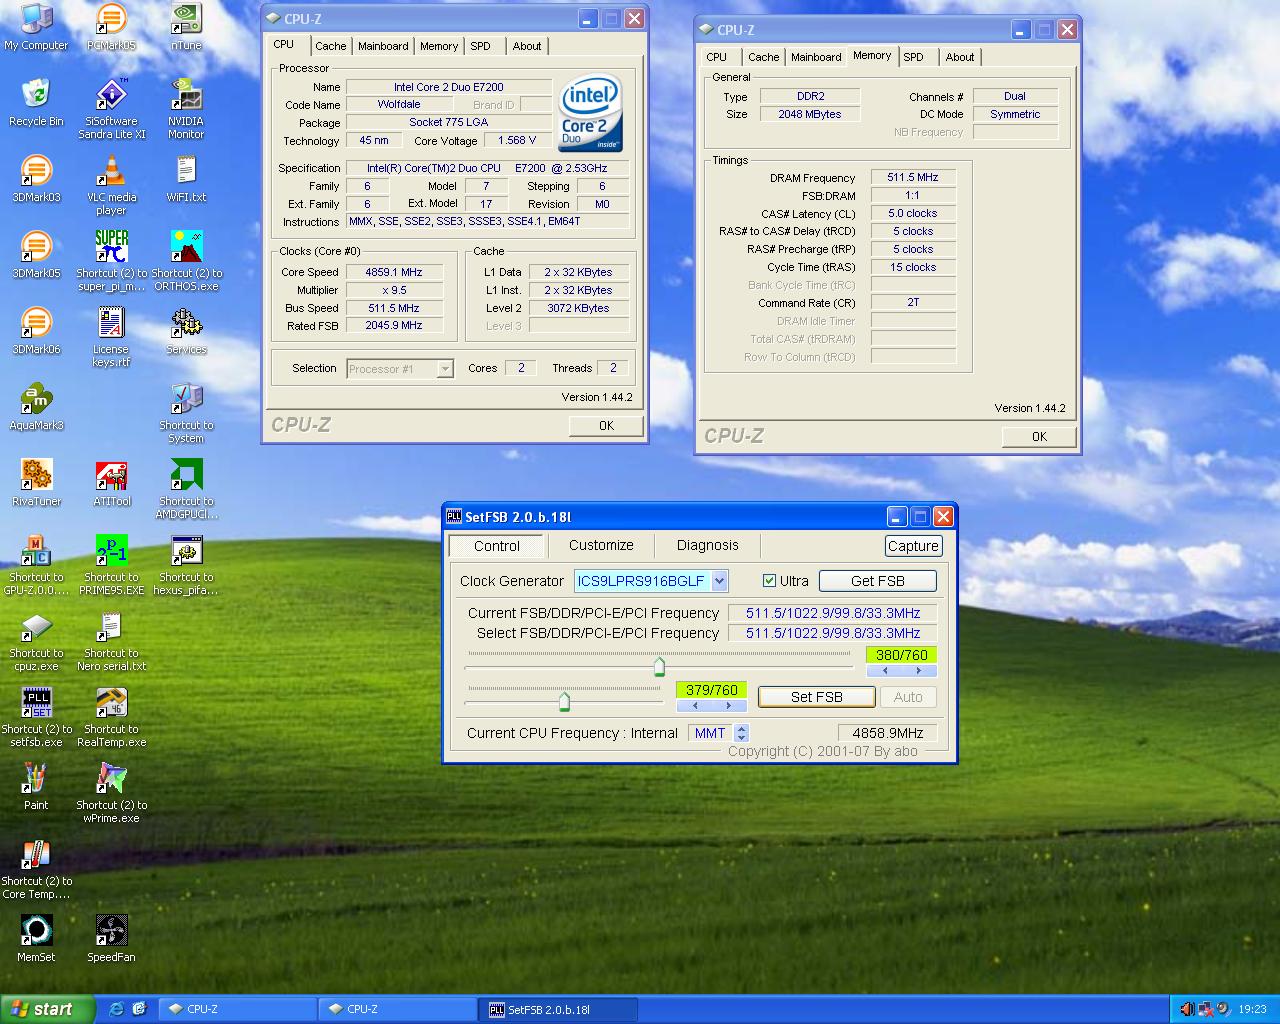The width and height of the screenshot is (1280, 1024).
Task: Open the PCMark05 desktop icon
Action: (x=111, y=27)
